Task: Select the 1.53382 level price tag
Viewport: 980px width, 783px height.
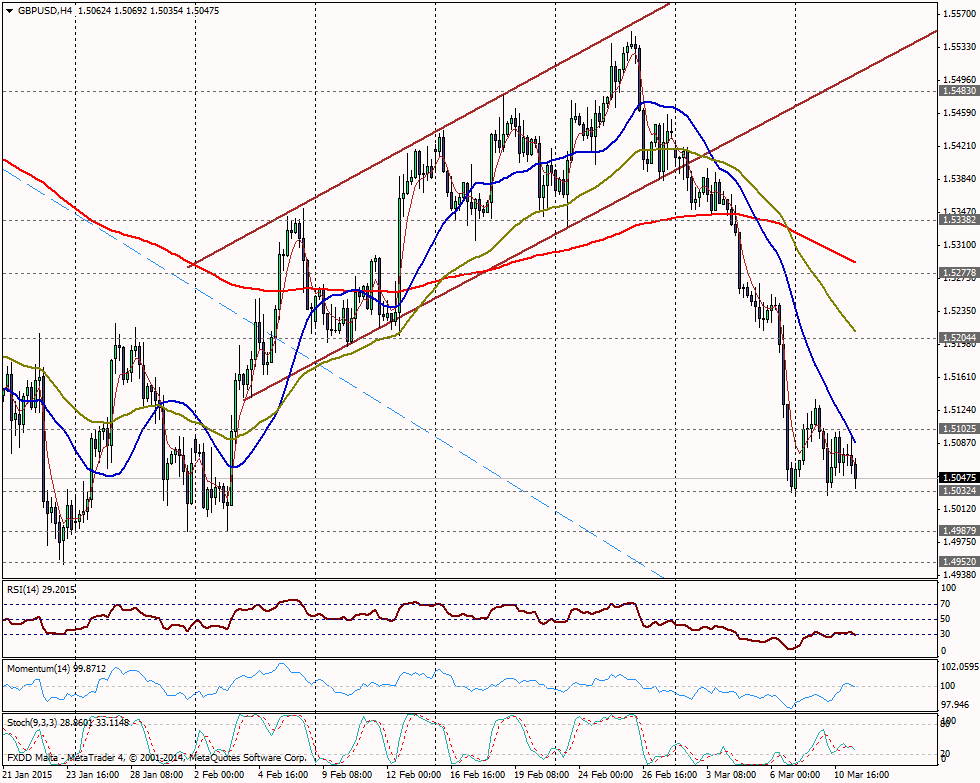Action: (x=957, y=220)
